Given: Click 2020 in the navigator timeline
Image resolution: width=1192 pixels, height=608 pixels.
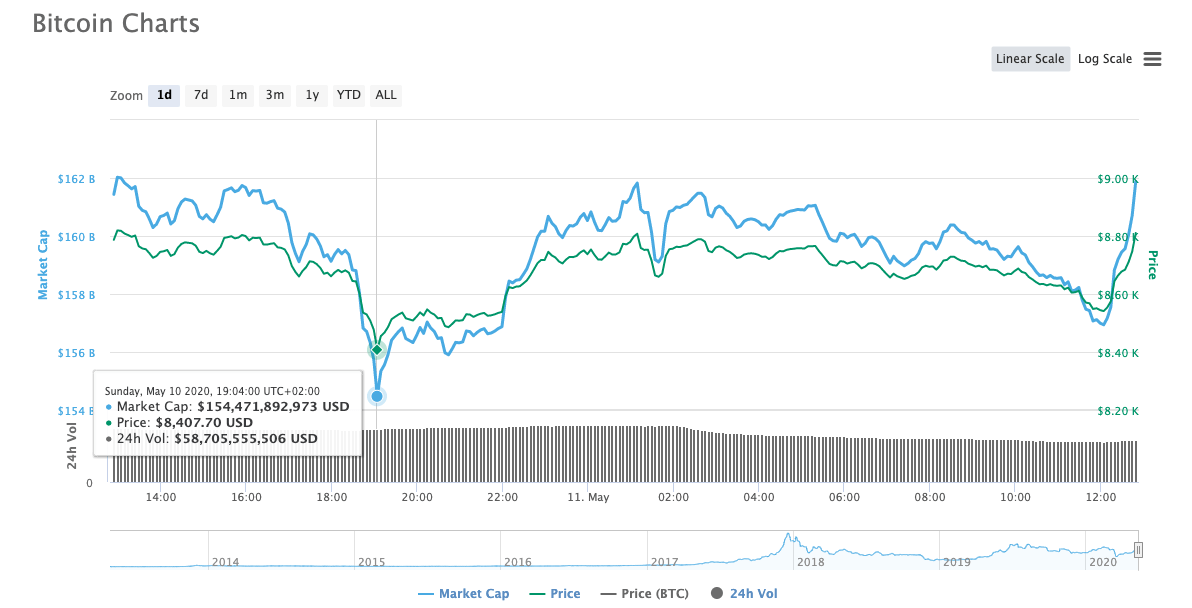Looking at the screenshot, I should click(x=1103, y=562).
